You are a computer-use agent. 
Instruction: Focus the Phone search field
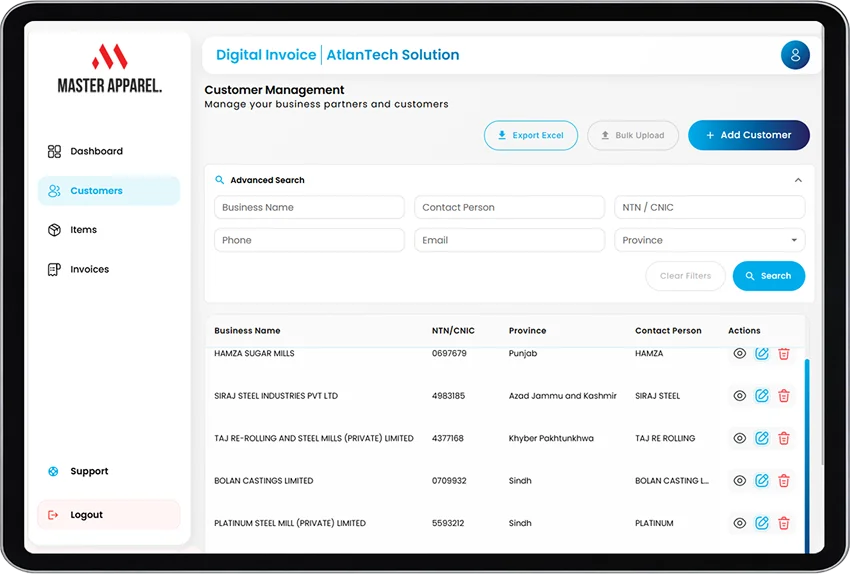[x=309, y=240]
